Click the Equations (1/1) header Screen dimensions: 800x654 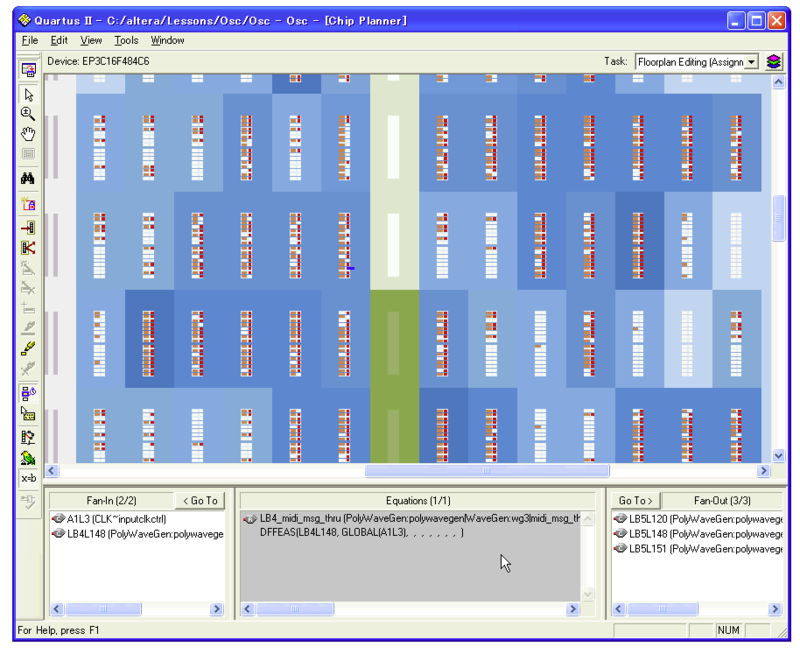[x=418, y=500]
